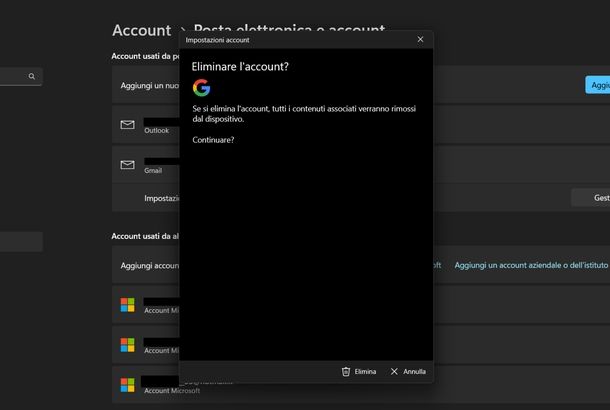Screen dimensions: 610x410
Task: Click the X icon beside Annulla
Action: tap(394, 372)
